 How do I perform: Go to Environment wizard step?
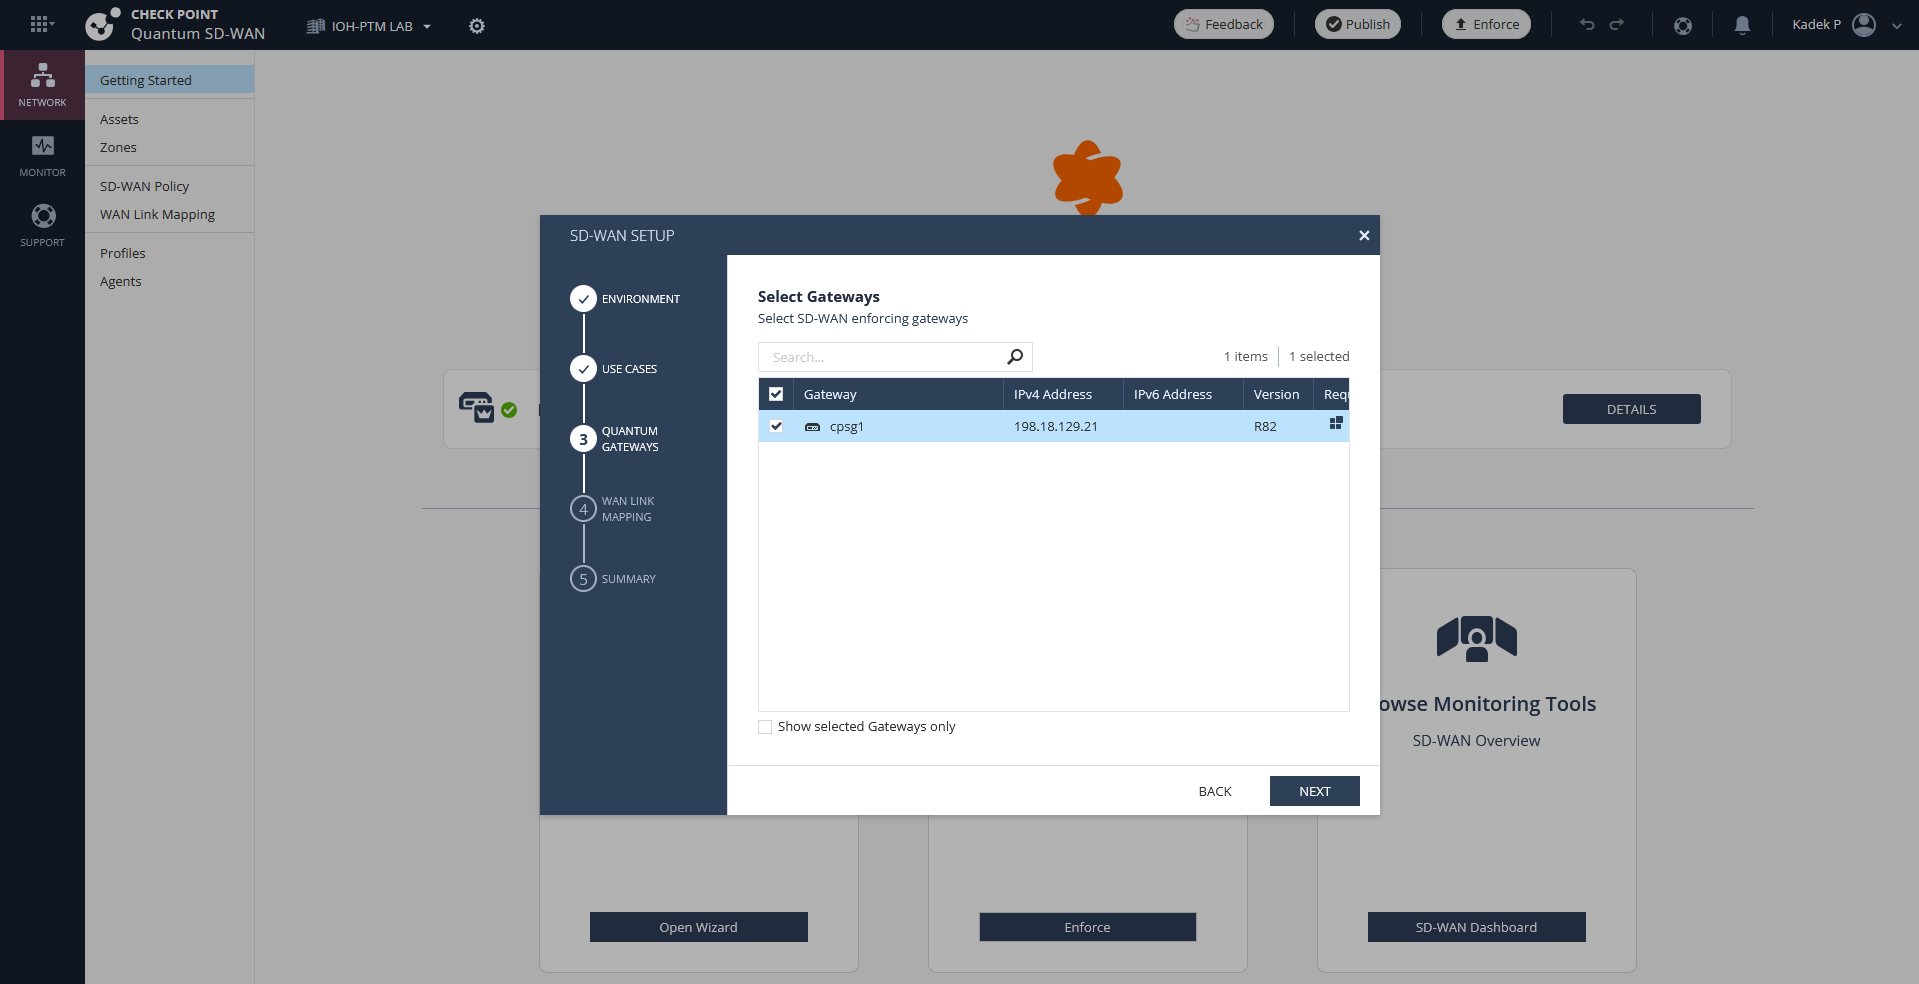click(625, 299)
